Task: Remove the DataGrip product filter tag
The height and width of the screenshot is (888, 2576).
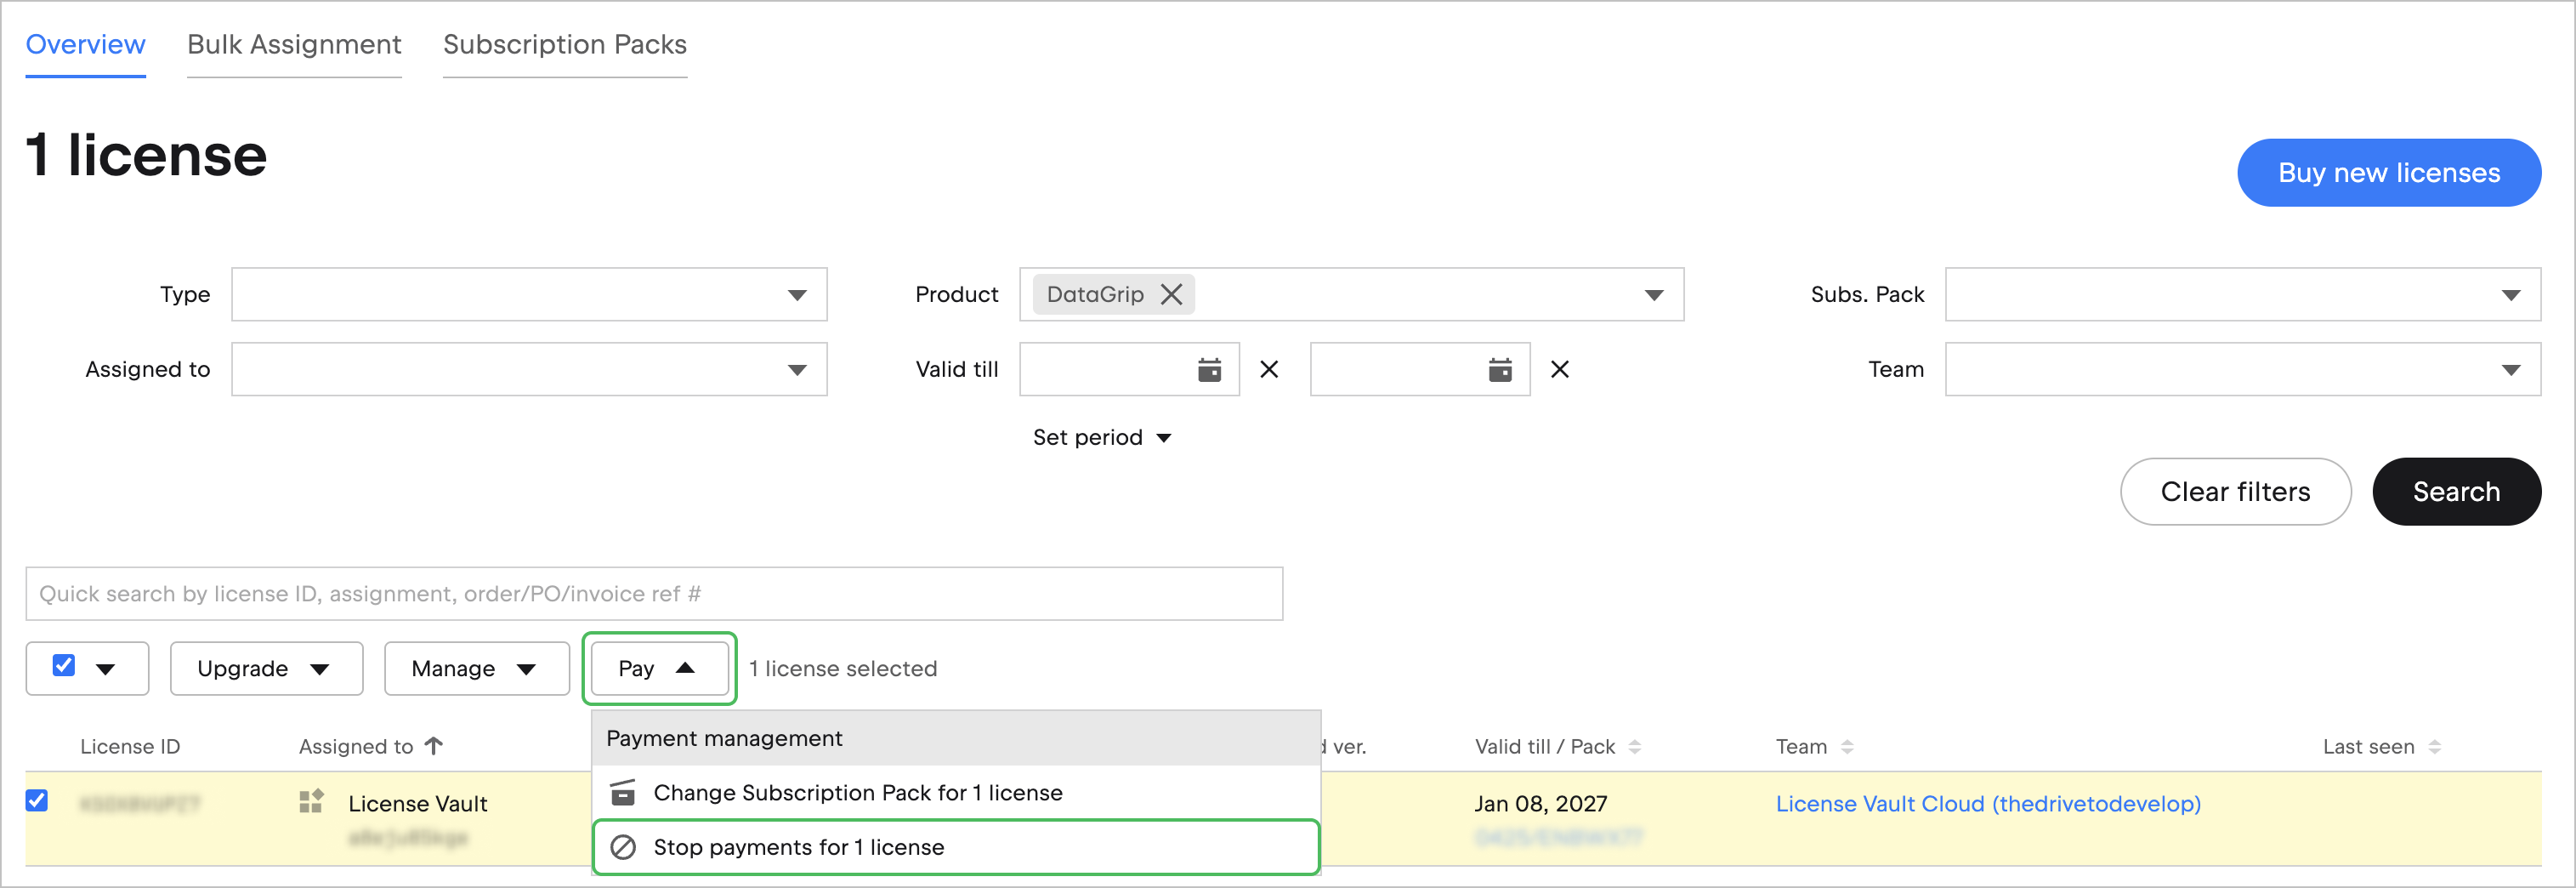Action: 1171,294
